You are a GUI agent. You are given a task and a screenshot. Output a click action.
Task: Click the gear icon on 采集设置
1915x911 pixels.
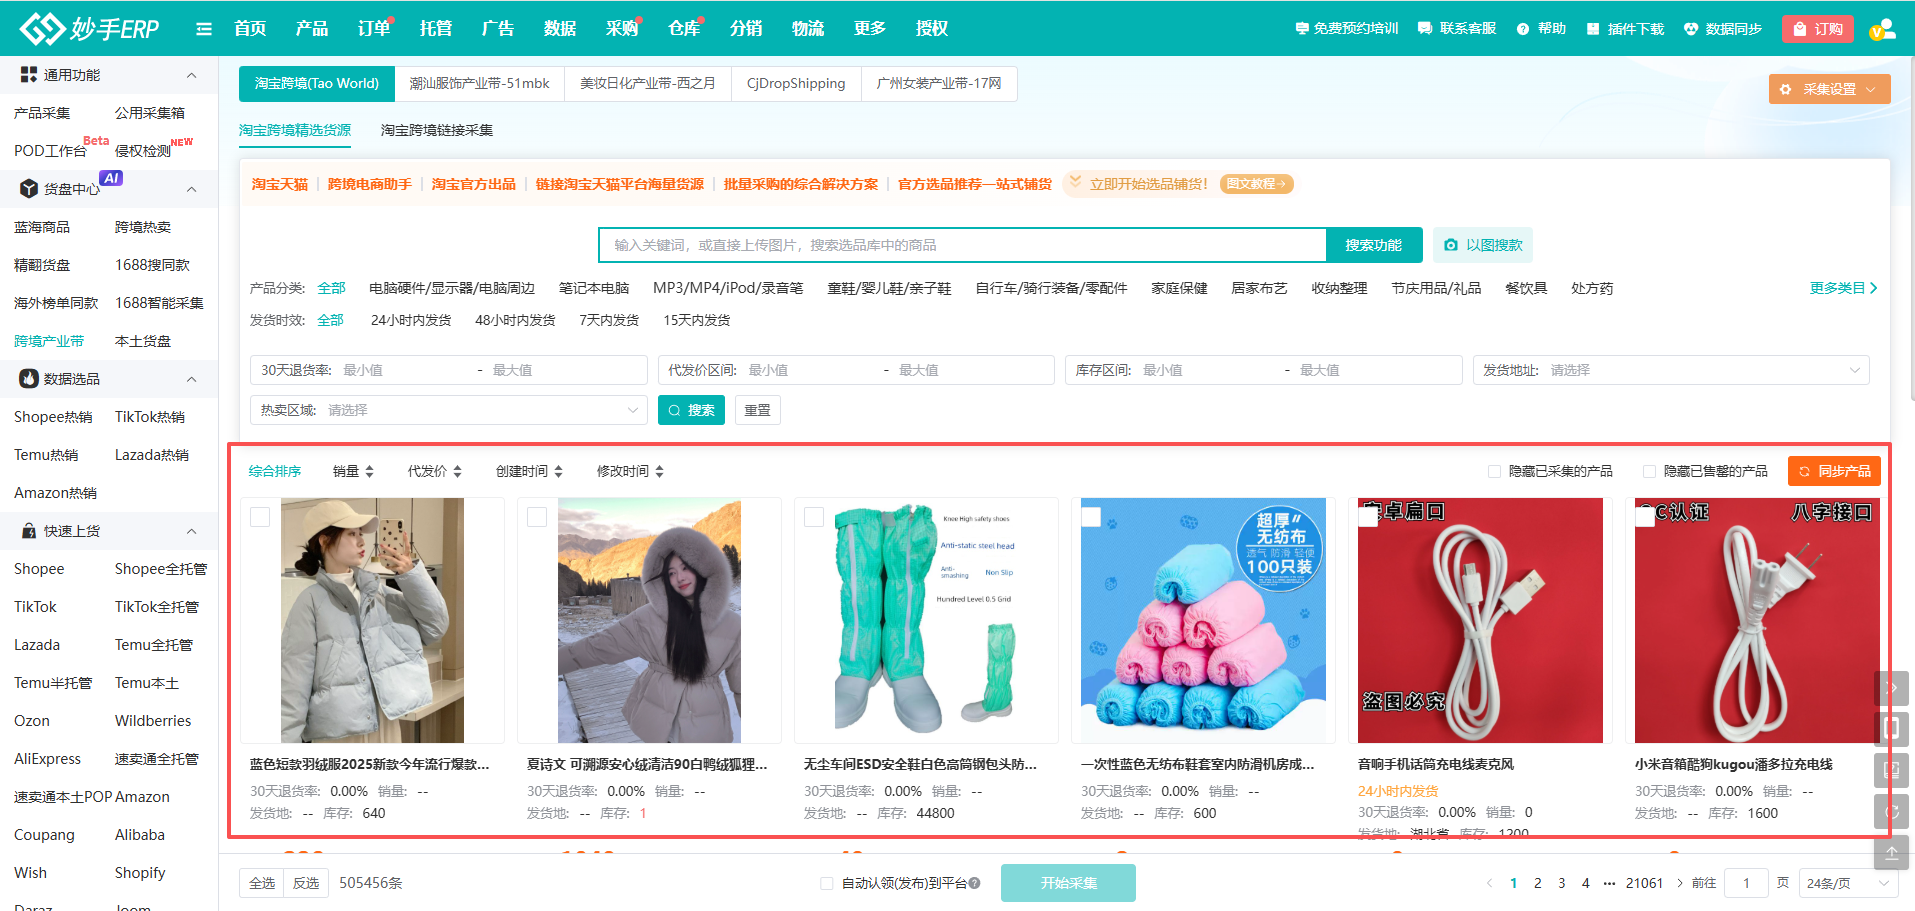coord(1786,89)
